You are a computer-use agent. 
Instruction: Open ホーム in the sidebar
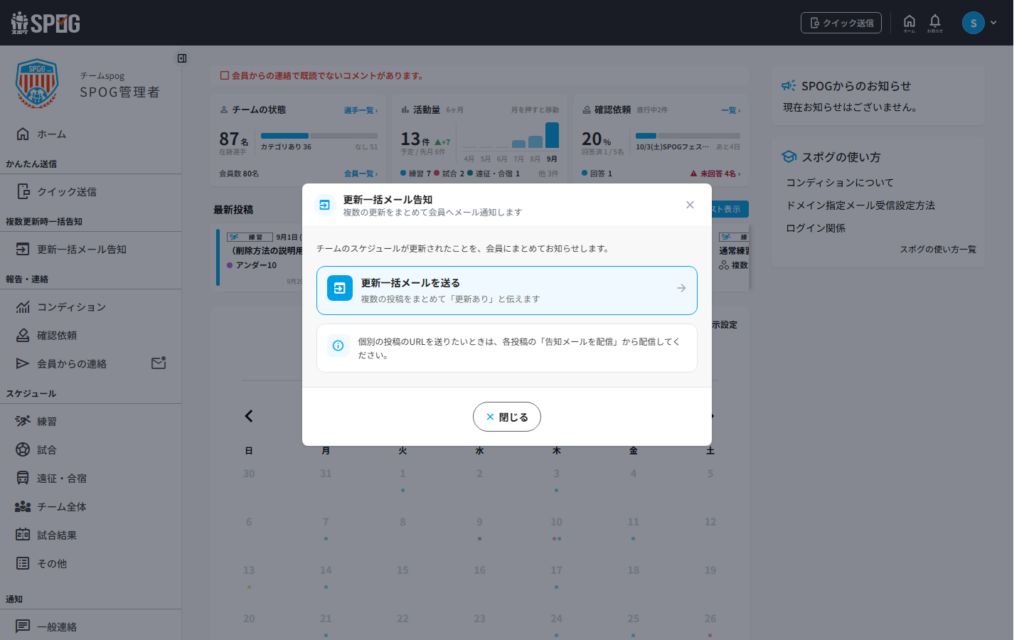pos(90,134)
